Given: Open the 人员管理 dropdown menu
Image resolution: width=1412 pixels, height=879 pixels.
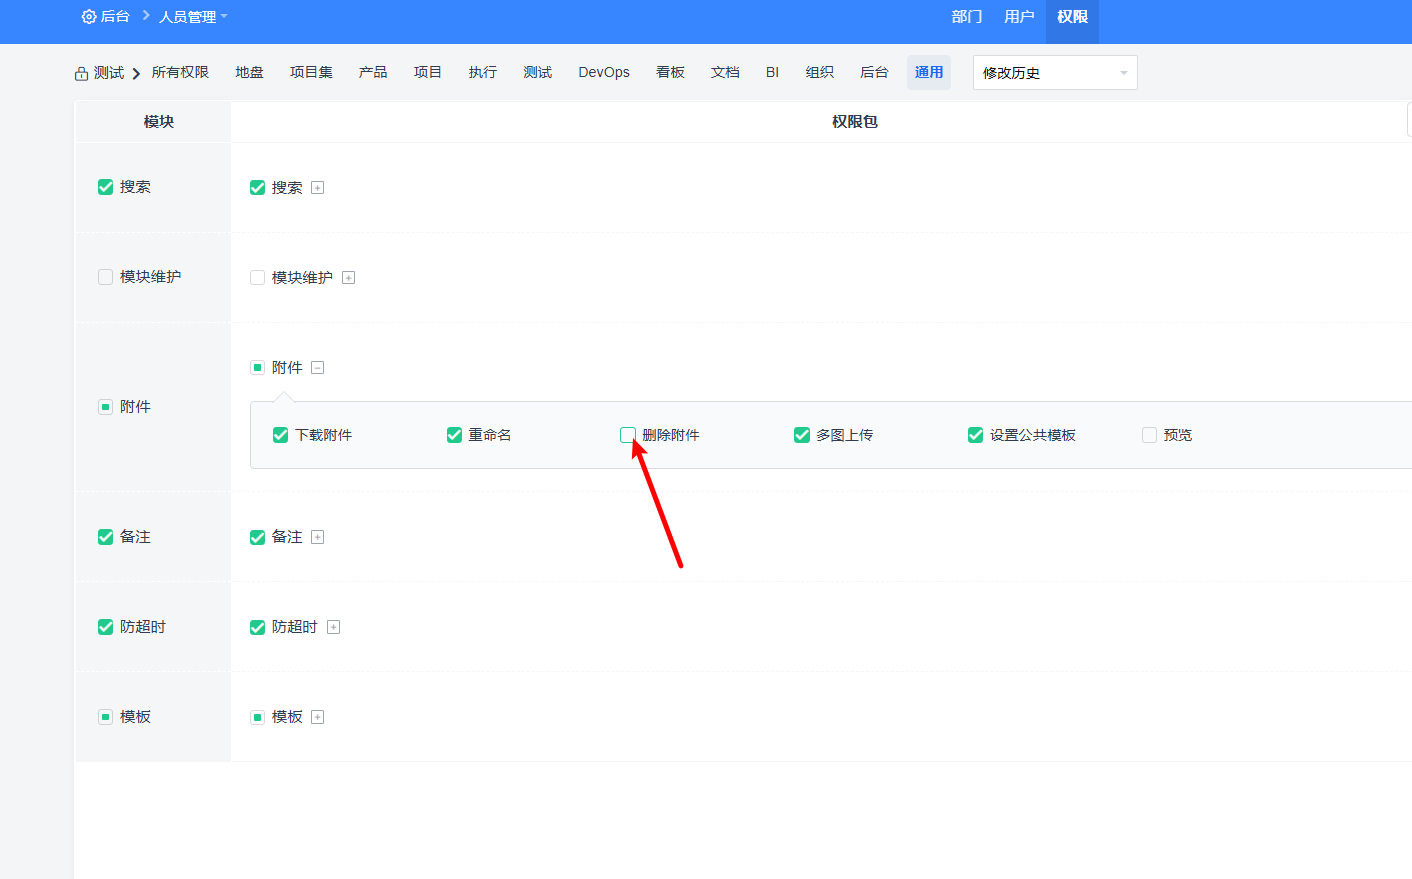Looking at the screenshot, I should (x=193, y=17).
